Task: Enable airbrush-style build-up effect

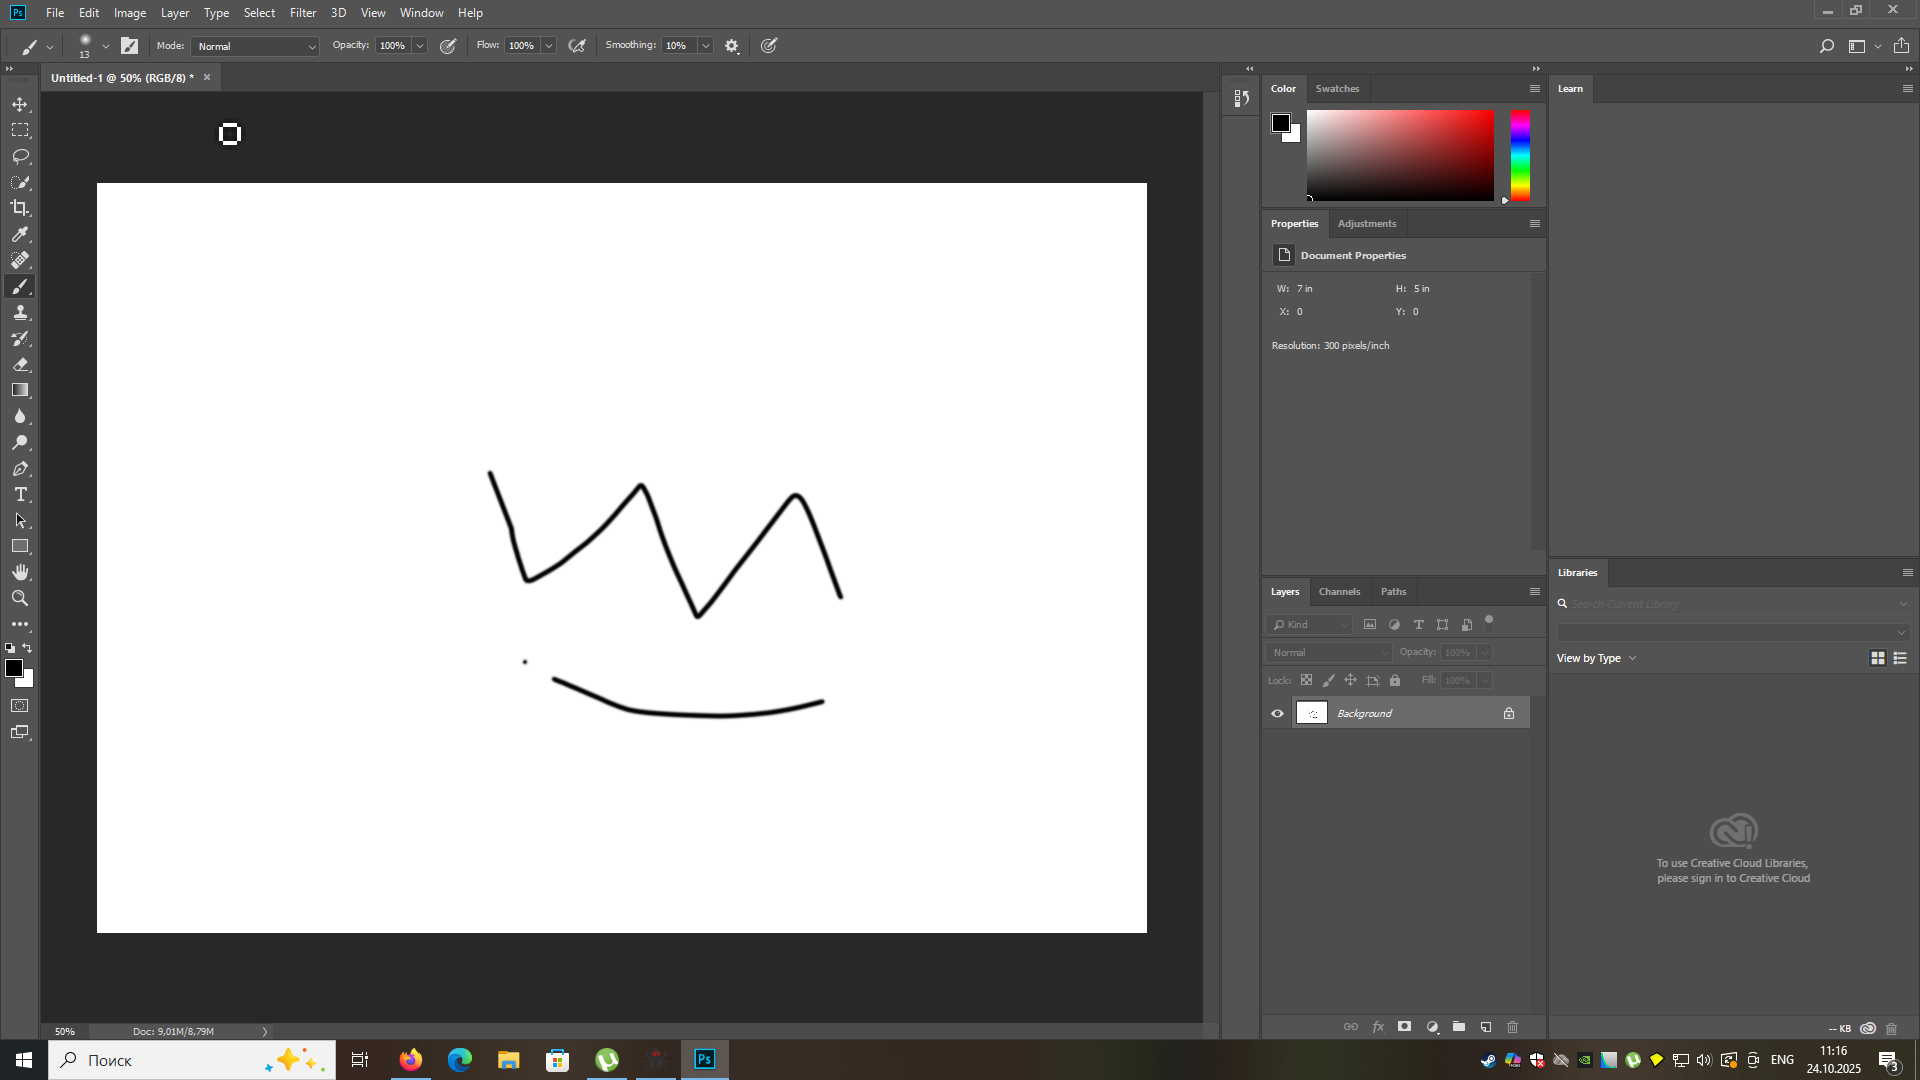Action: [577, 46]
